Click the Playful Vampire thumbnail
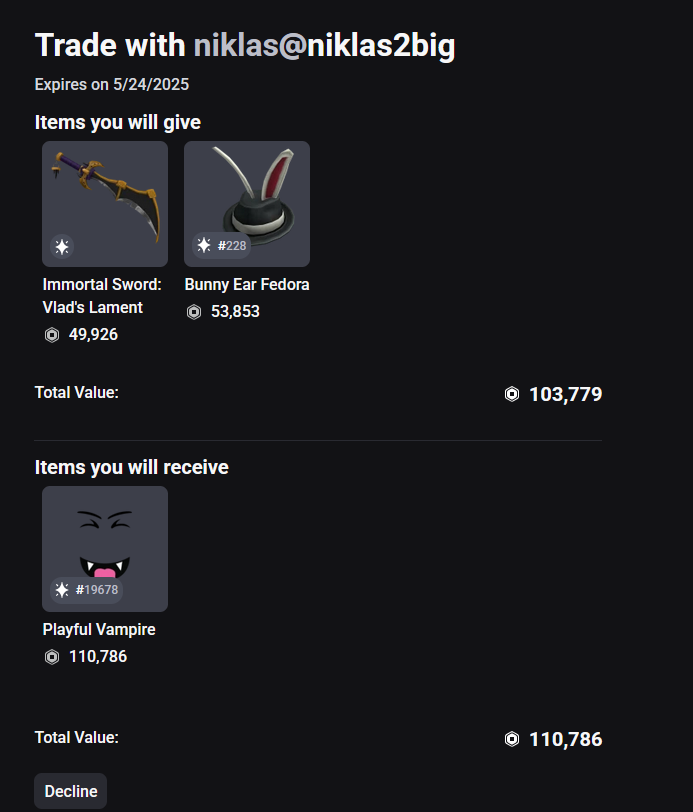Screen dimensions: 693x812 pos(104,548)
